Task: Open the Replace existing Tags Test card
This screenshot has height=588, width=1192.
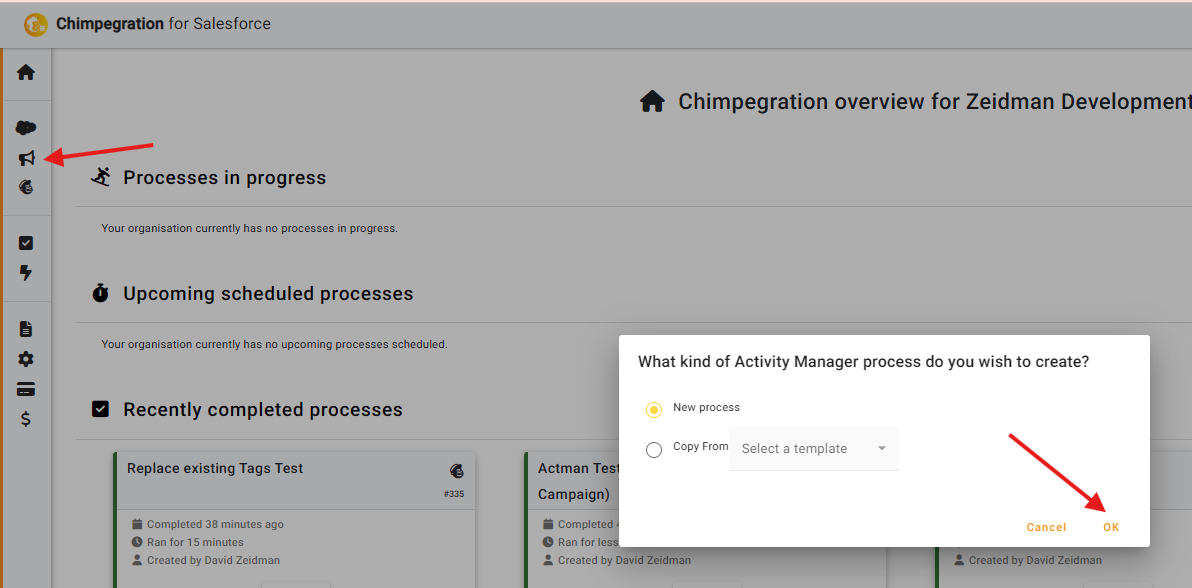Action: 215,469
